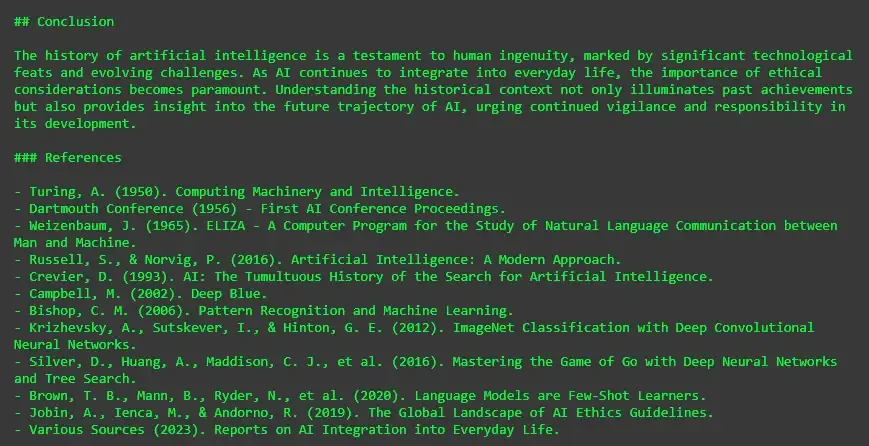The width and height of the screenshot is (869, 446).
Task: Click the Campbell, M. (2002) Deep Blue reference
Action: 141,294
